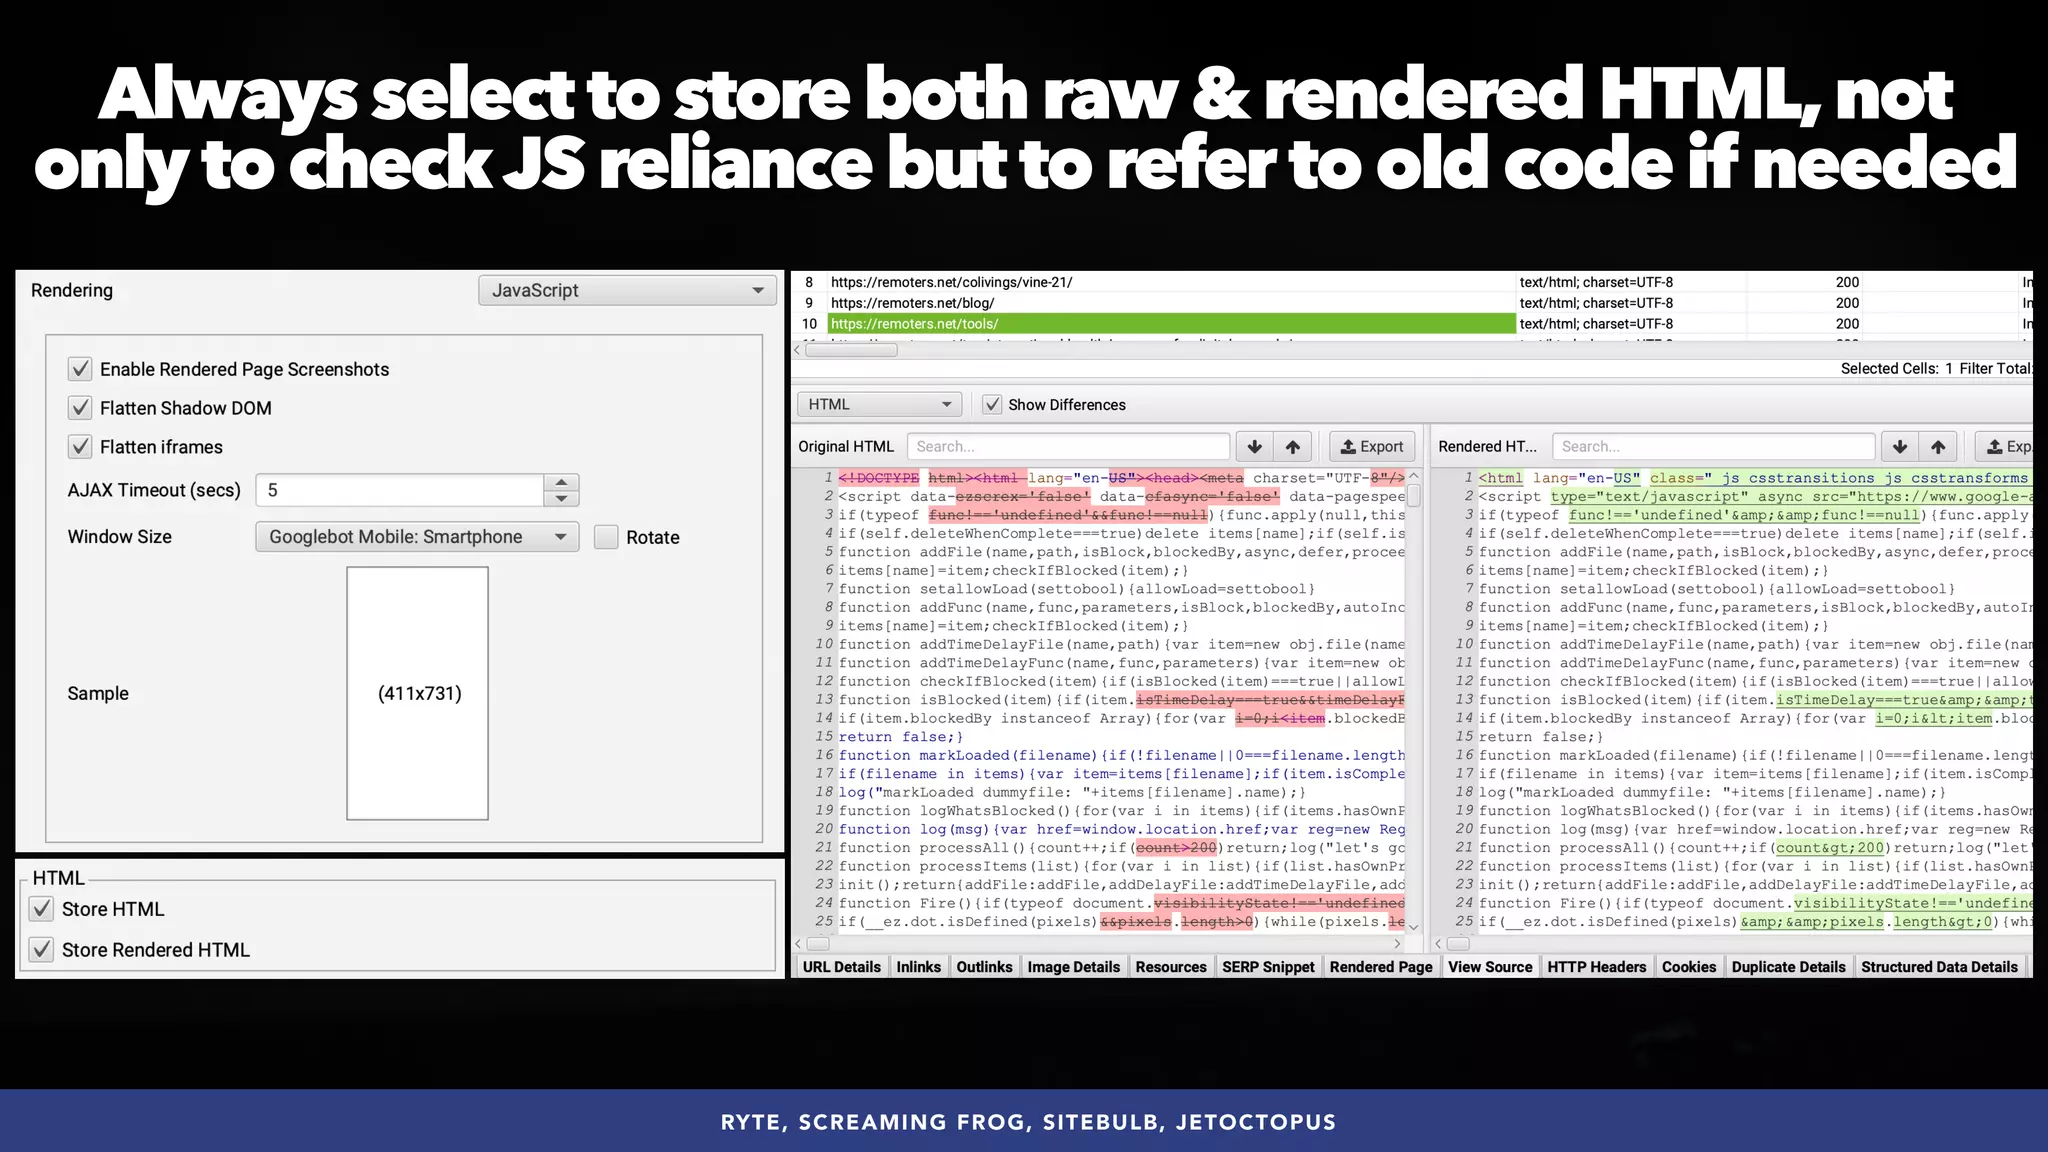
Task: Click Original HTML horizontal scrollbar thumb
Action: [x=818, y=943]
